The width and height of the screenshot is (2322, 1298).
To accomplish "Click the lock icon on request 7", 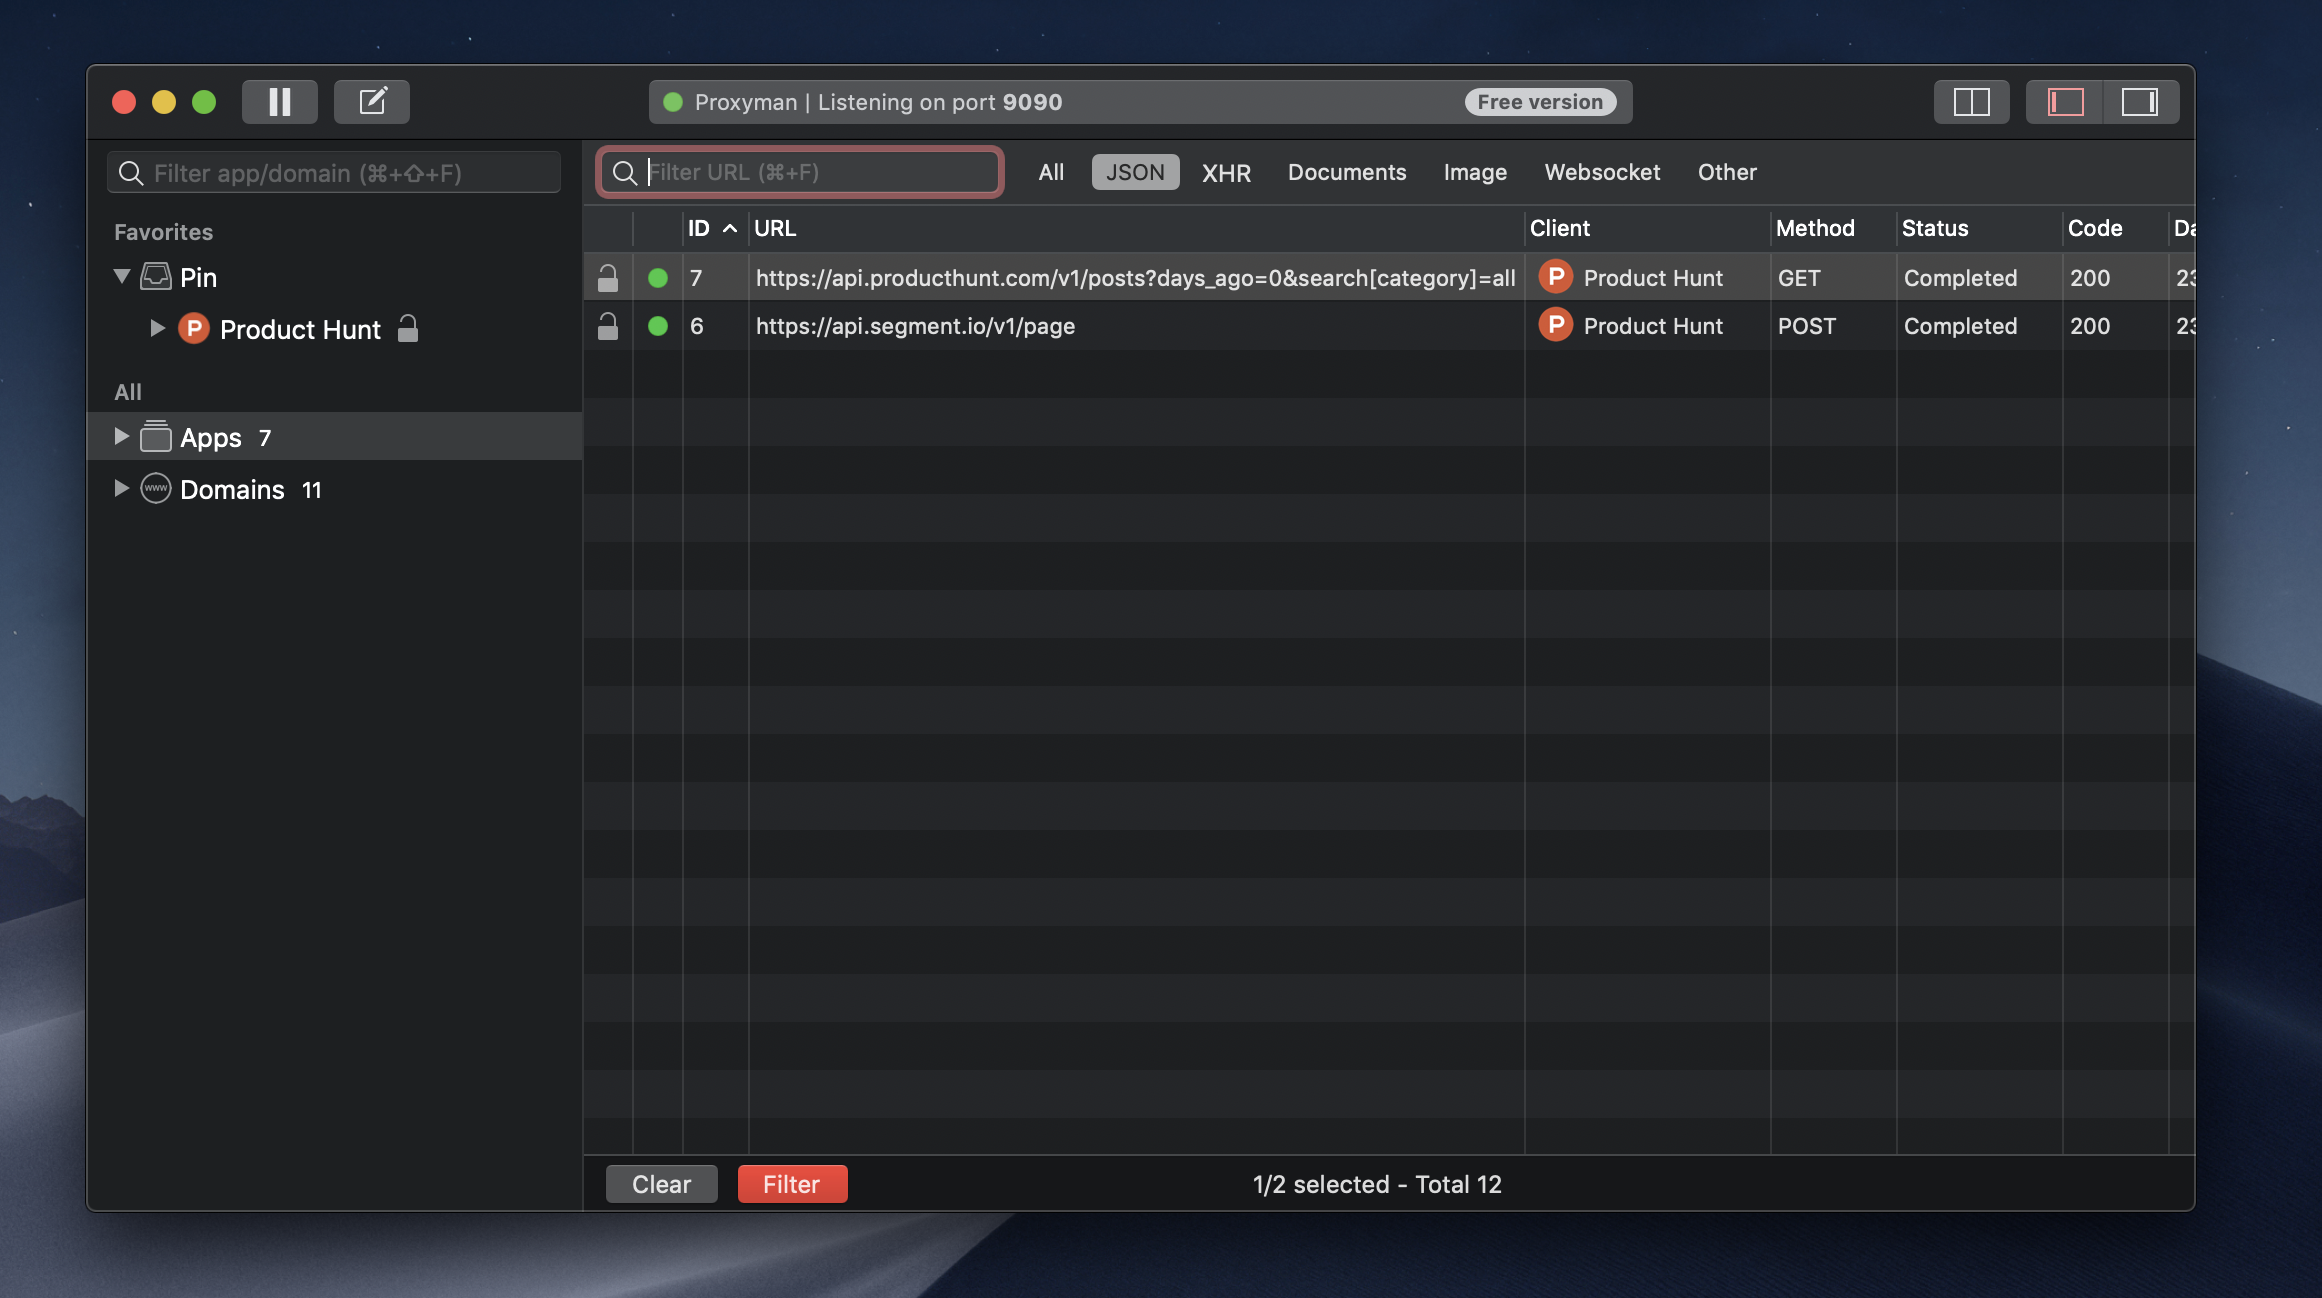I will (608, 278).
